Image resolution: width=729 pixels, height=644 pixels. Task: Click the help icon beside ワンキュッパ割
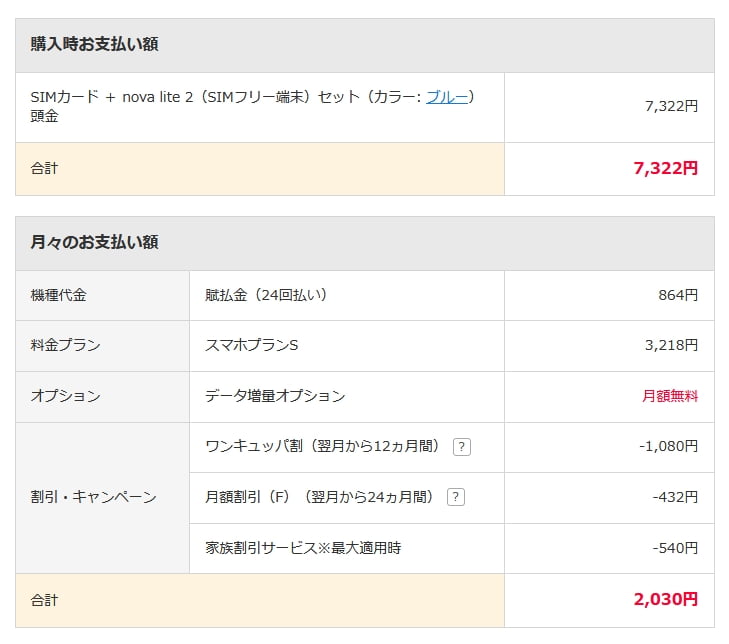pos(461,447)
